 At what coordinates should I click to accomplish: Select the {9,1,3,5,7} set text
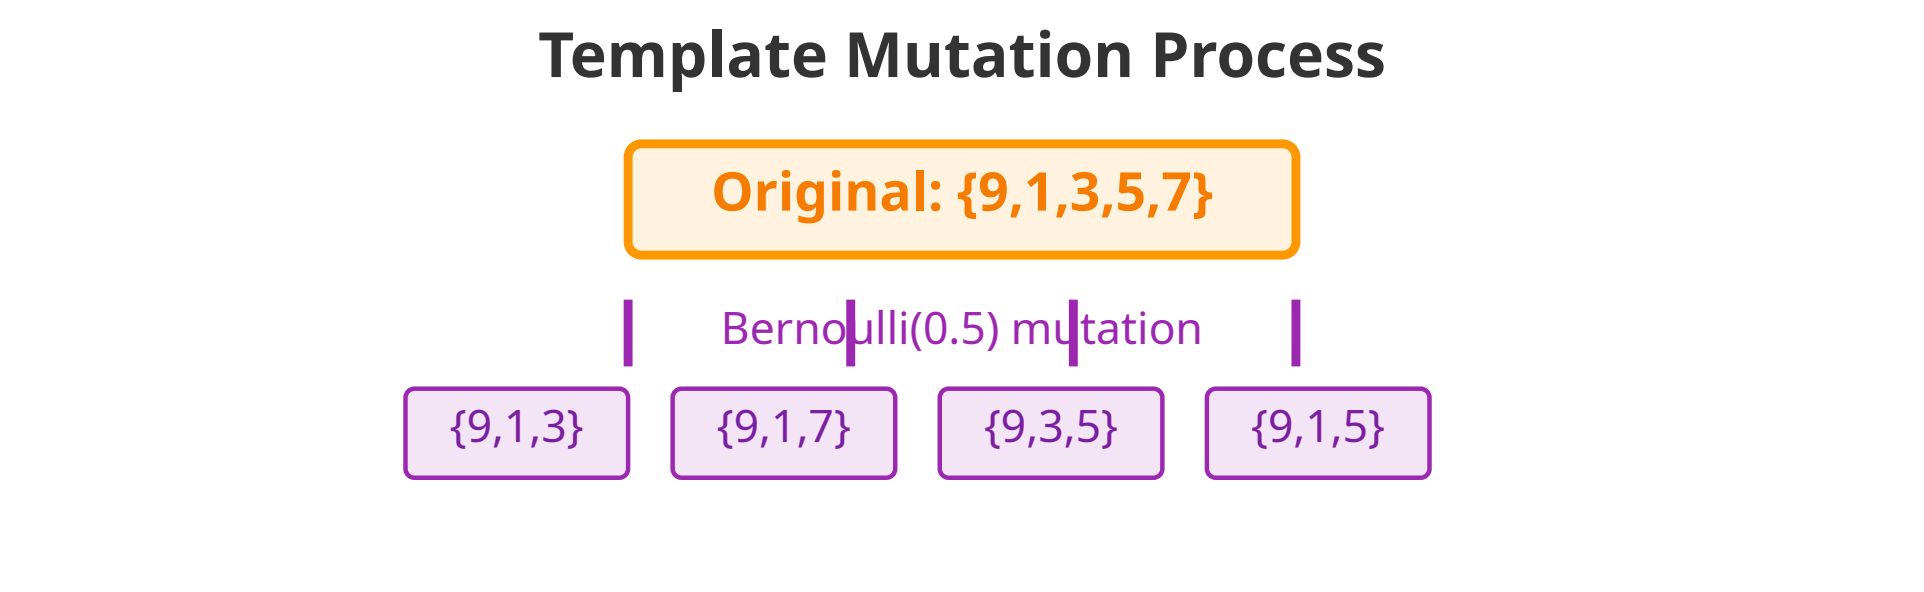pos(1085,192)
